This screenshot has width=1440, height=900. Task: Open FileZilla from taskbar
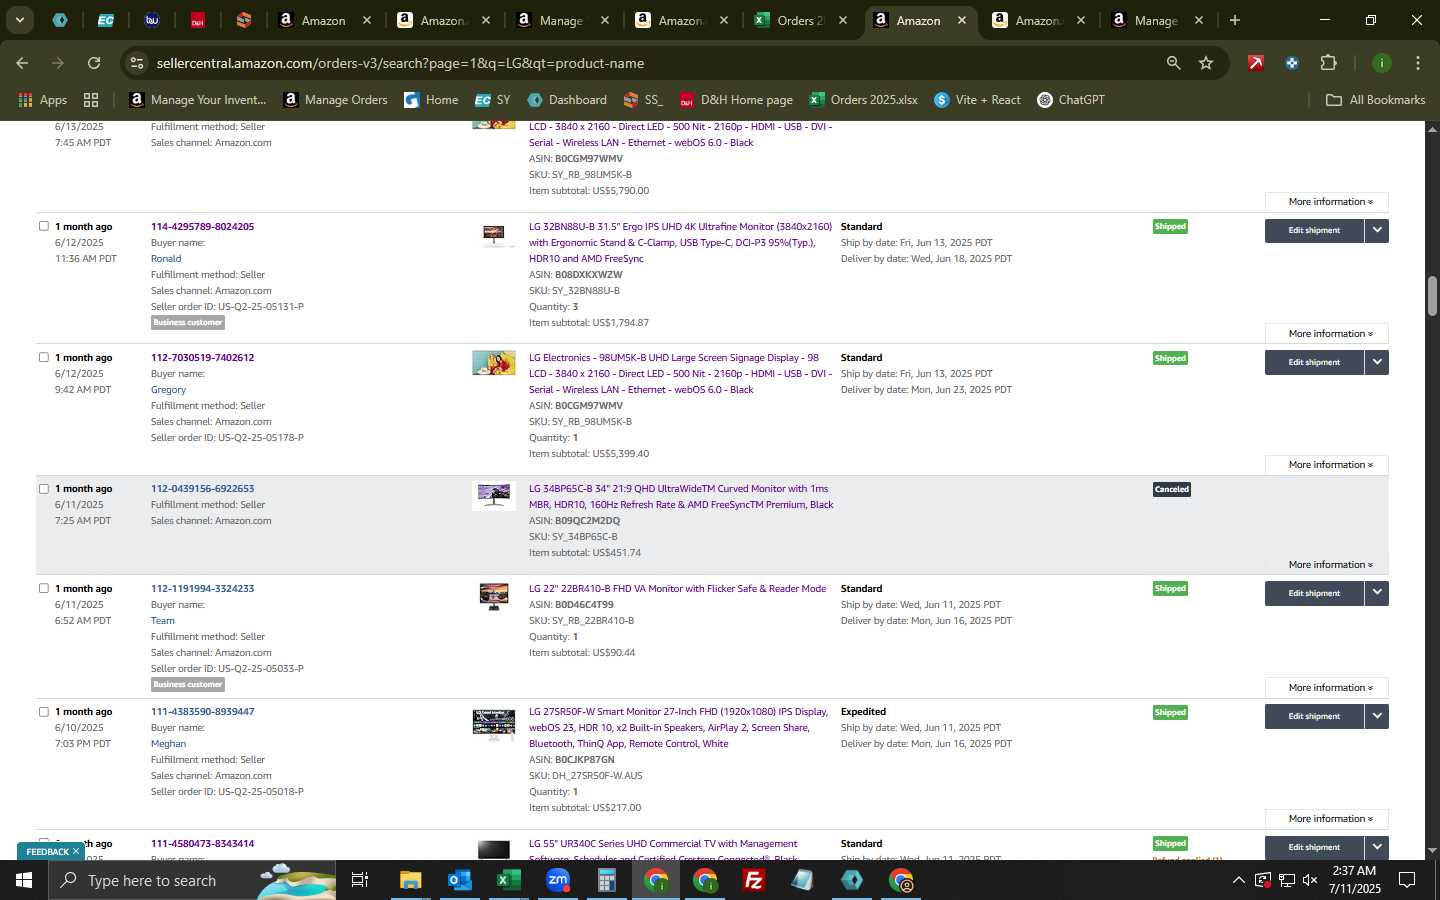[754, 880]
